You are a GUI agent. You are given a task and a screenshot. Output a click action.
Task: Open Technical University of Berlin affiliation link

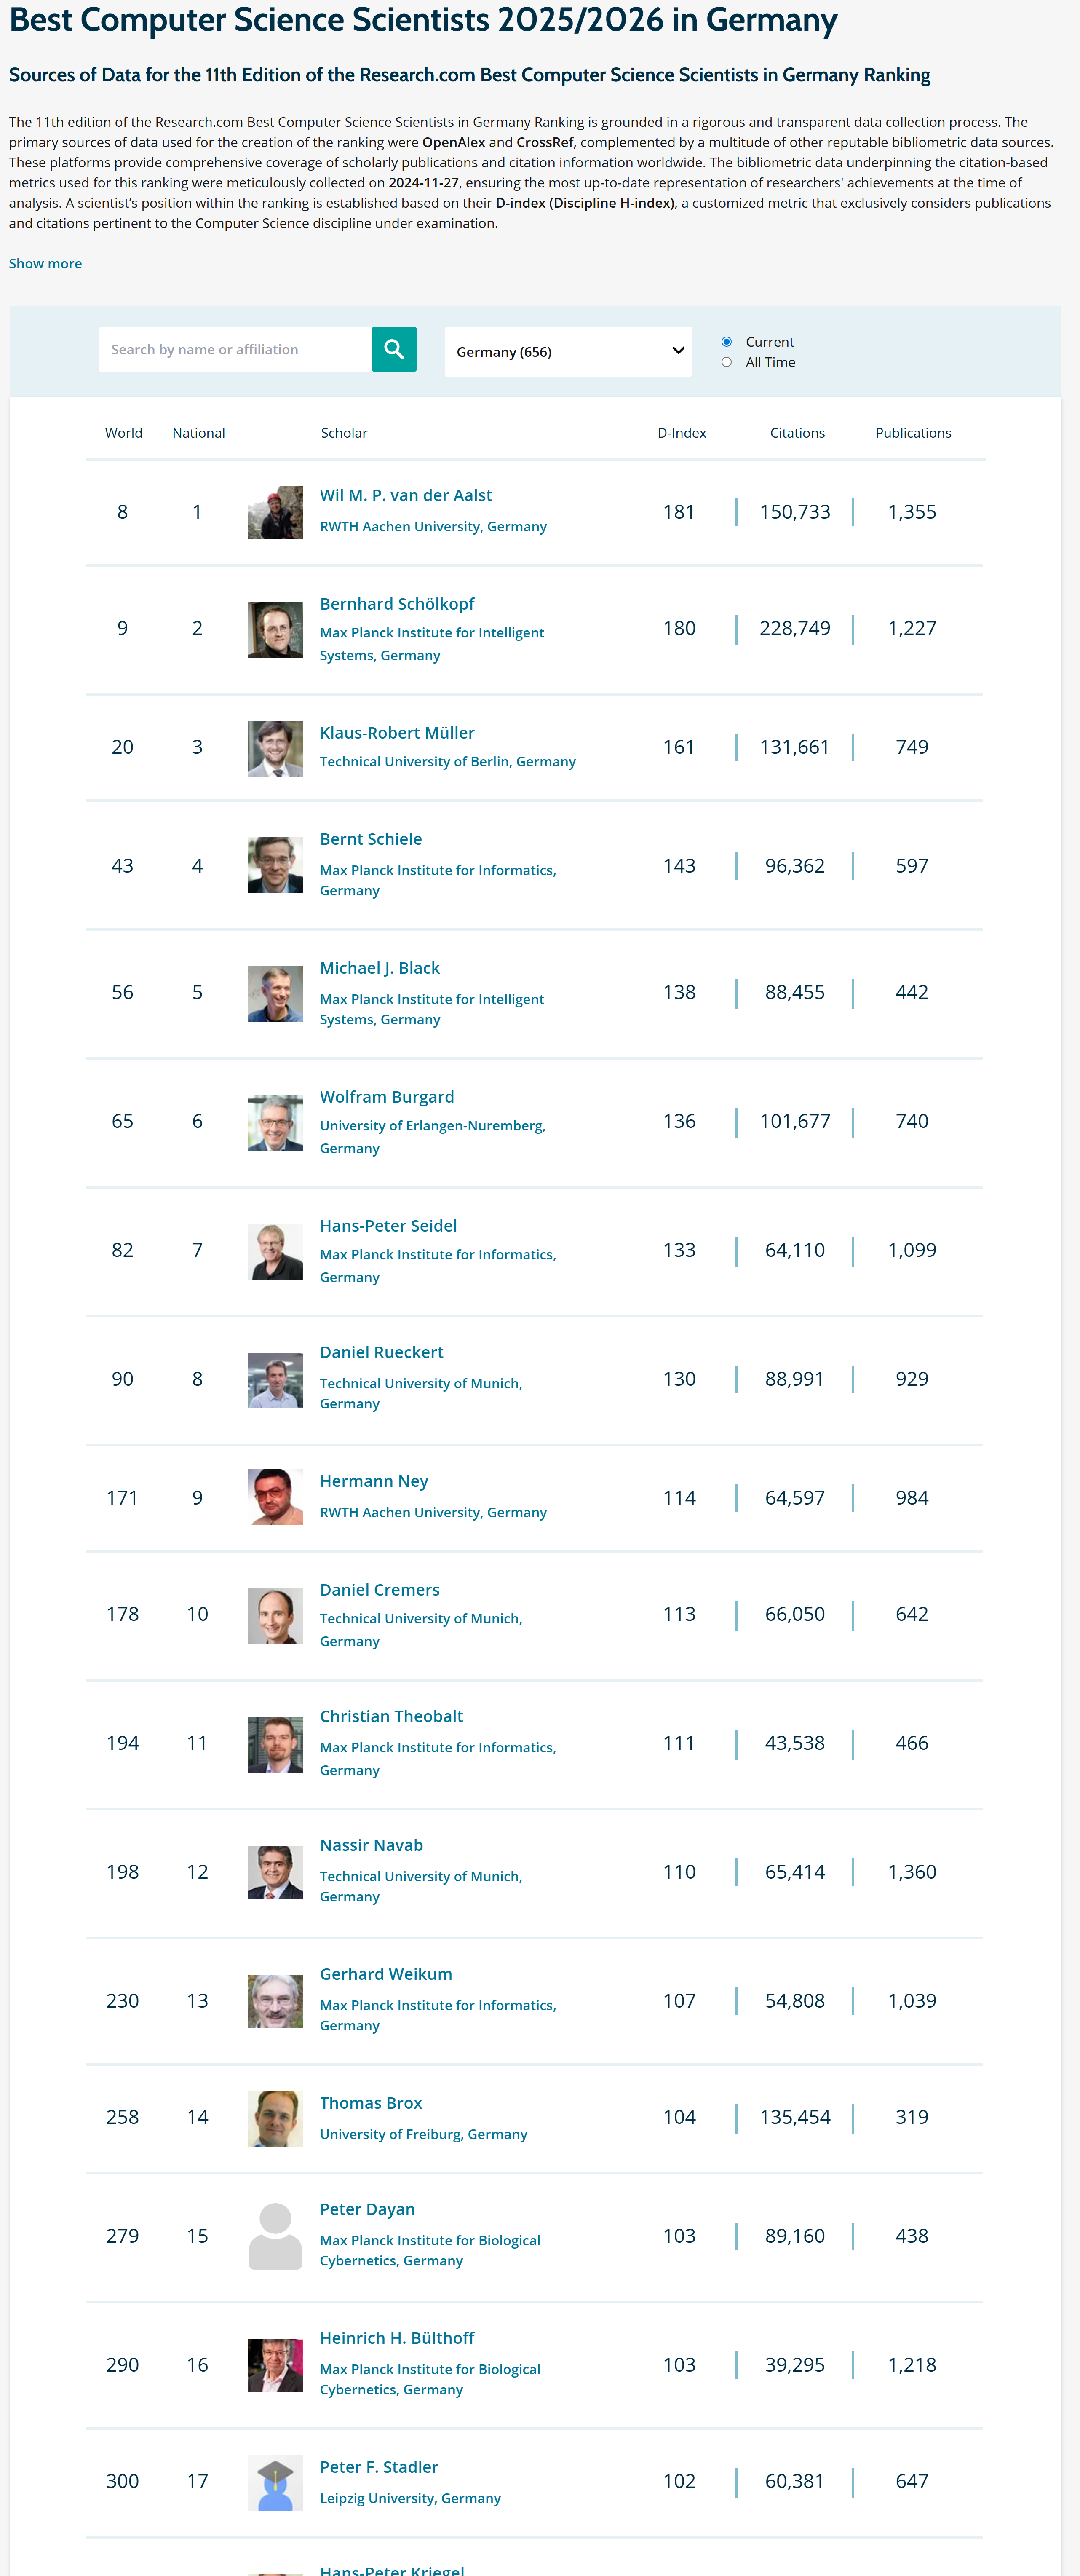(447, 762)
